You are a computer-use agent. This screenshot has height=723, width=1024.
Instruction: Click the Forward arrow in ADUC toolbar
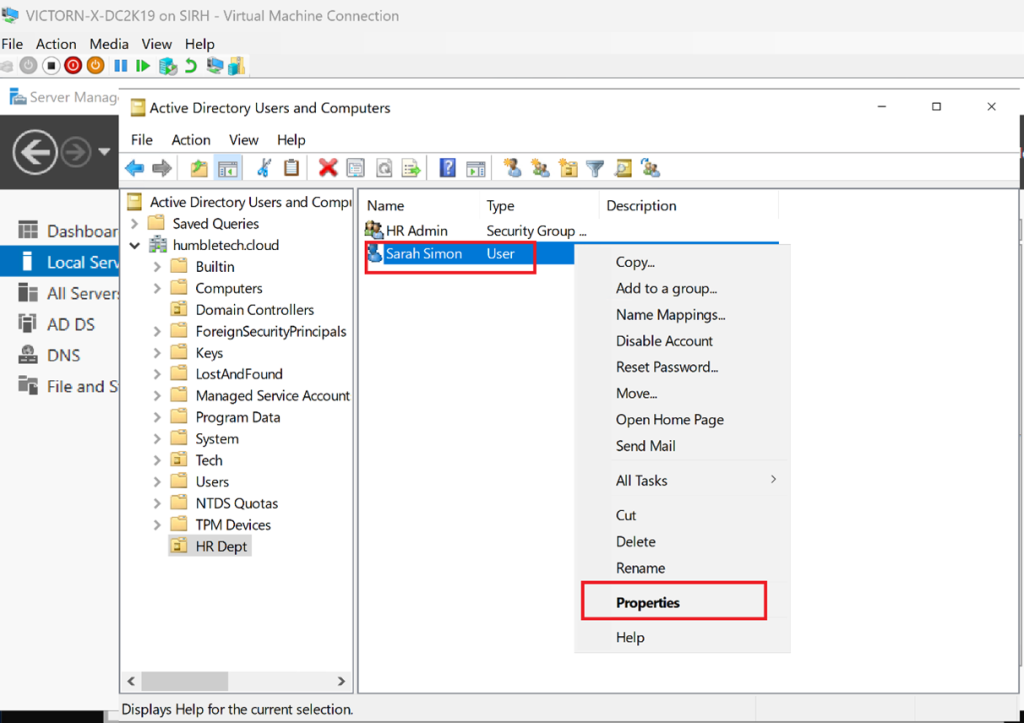161,169
